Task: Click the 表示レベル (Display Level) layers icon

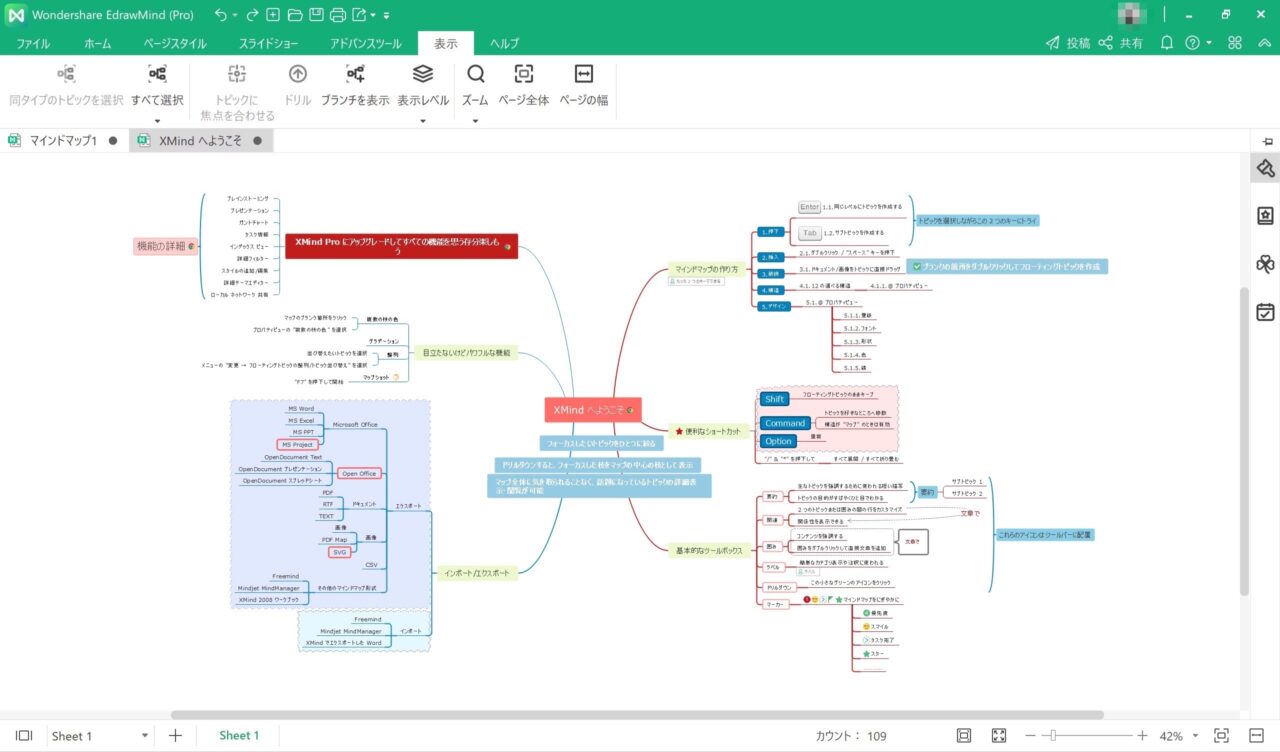Action: [423, 74]
